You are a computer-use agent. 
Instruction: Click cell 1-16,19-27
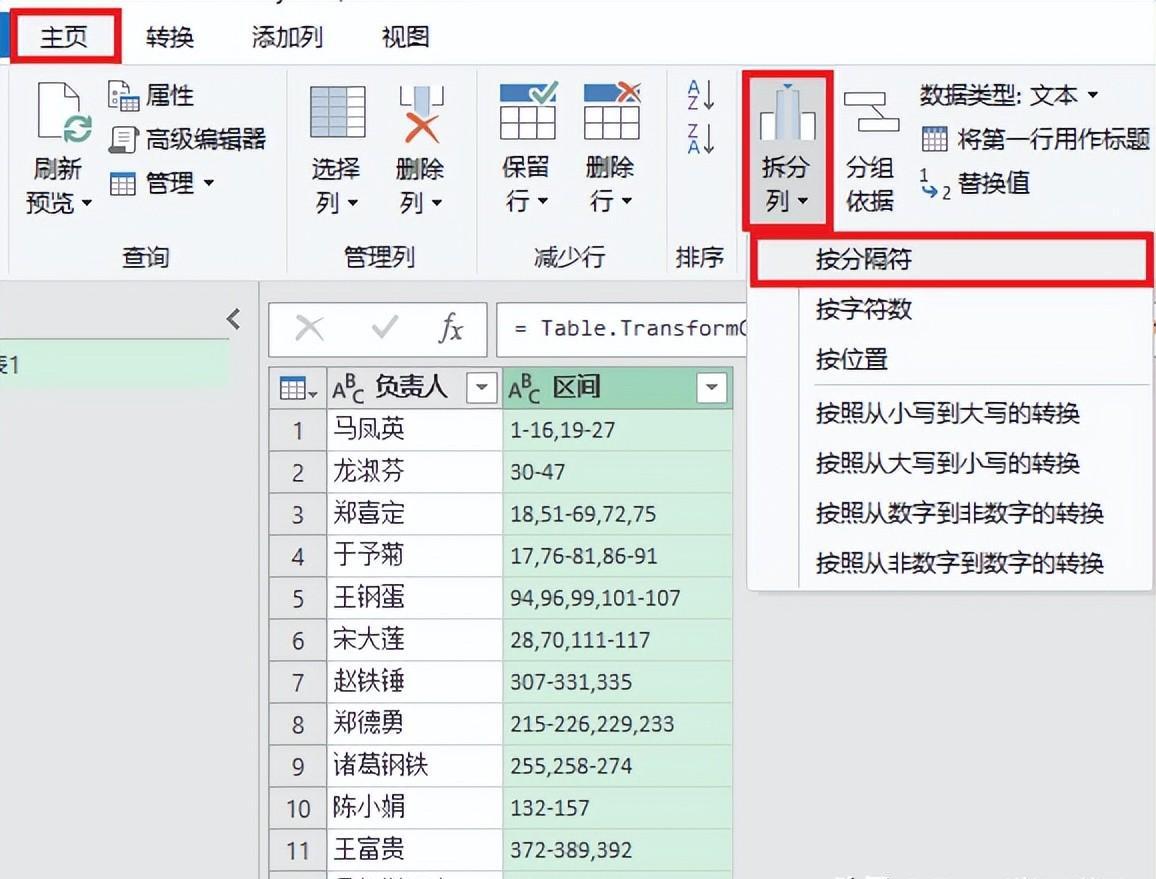[x=618, y=429]
